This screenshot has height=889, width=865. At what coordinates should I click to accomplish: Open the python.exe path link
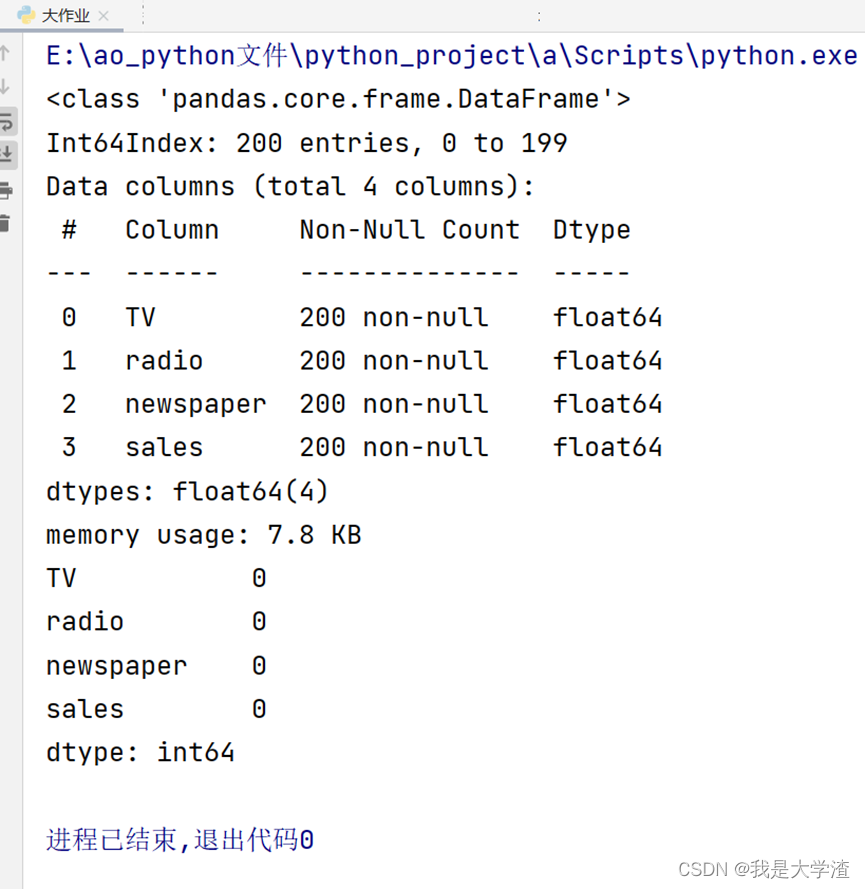[x=452, y=56]
